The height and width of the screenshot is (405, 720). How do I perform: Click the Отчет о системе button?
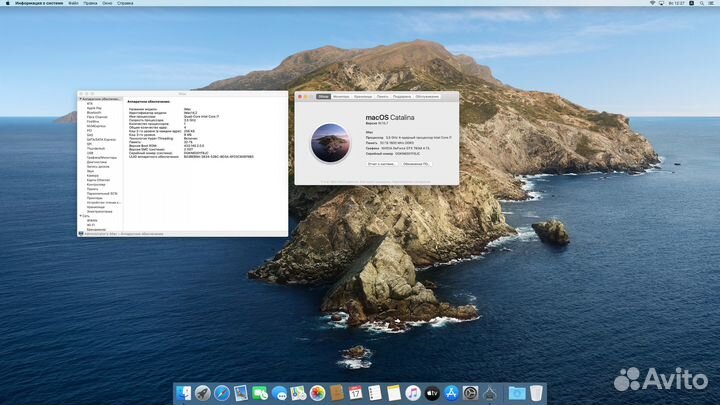point(381,164)
